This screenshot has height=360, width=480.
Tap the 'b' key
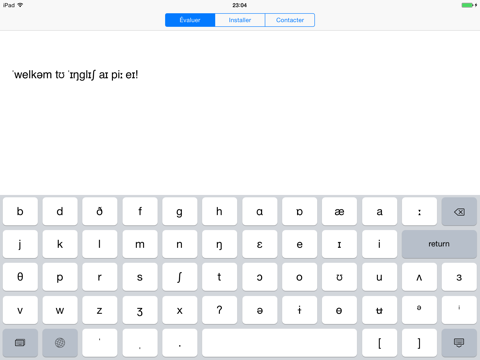click(x=20, y=211)
